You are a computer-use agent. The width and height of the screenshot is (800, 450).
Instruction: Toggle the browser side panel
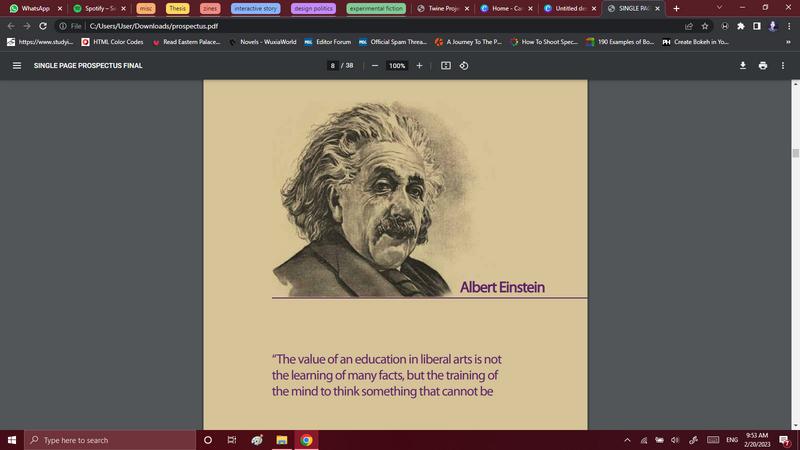757,26
